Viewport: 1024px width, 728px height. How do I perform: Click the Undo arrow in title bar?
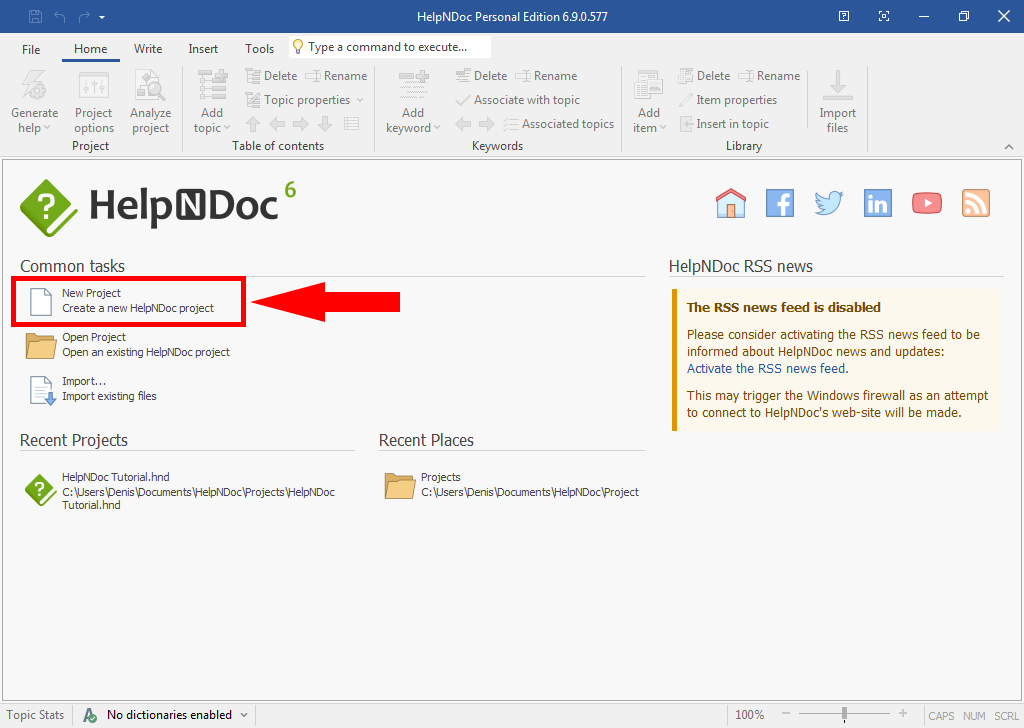(60, 17)
